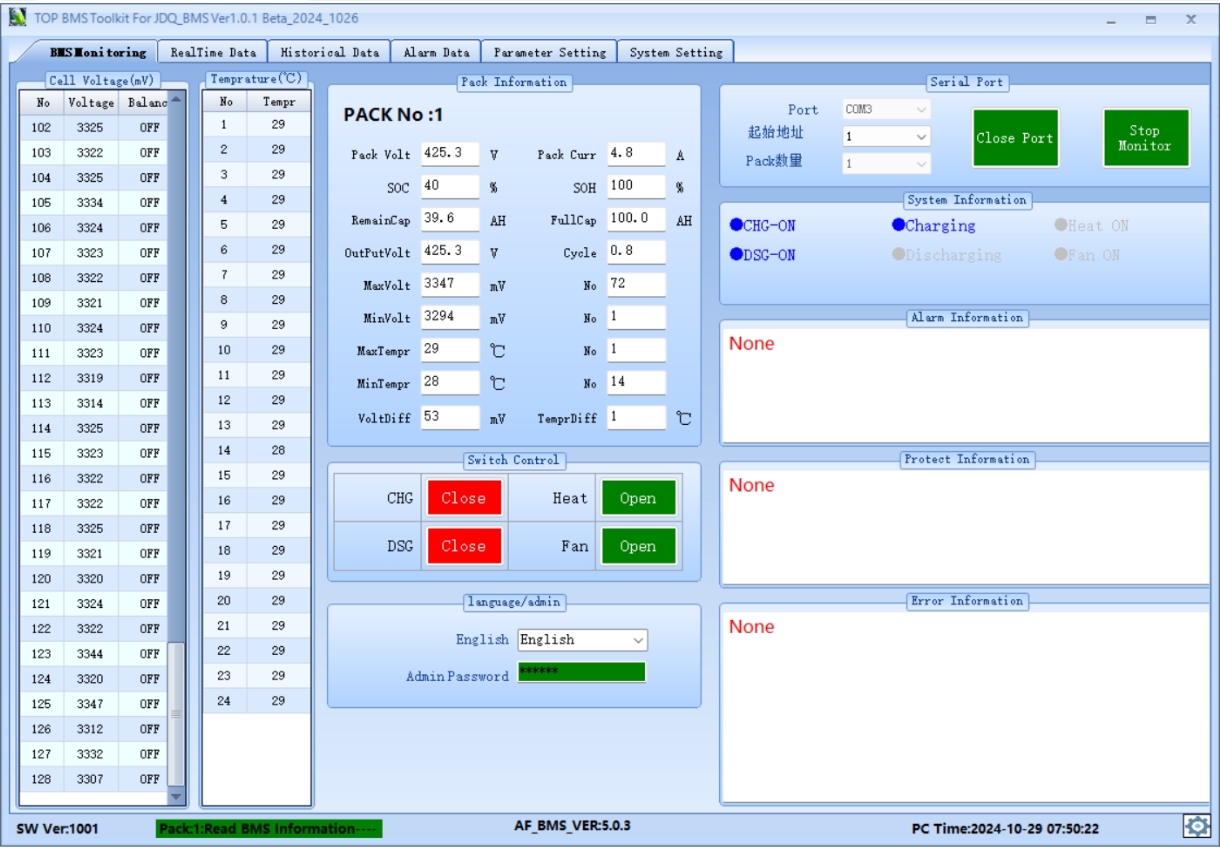Select cell 125 voltage 3347

click(x=90, y=704)
